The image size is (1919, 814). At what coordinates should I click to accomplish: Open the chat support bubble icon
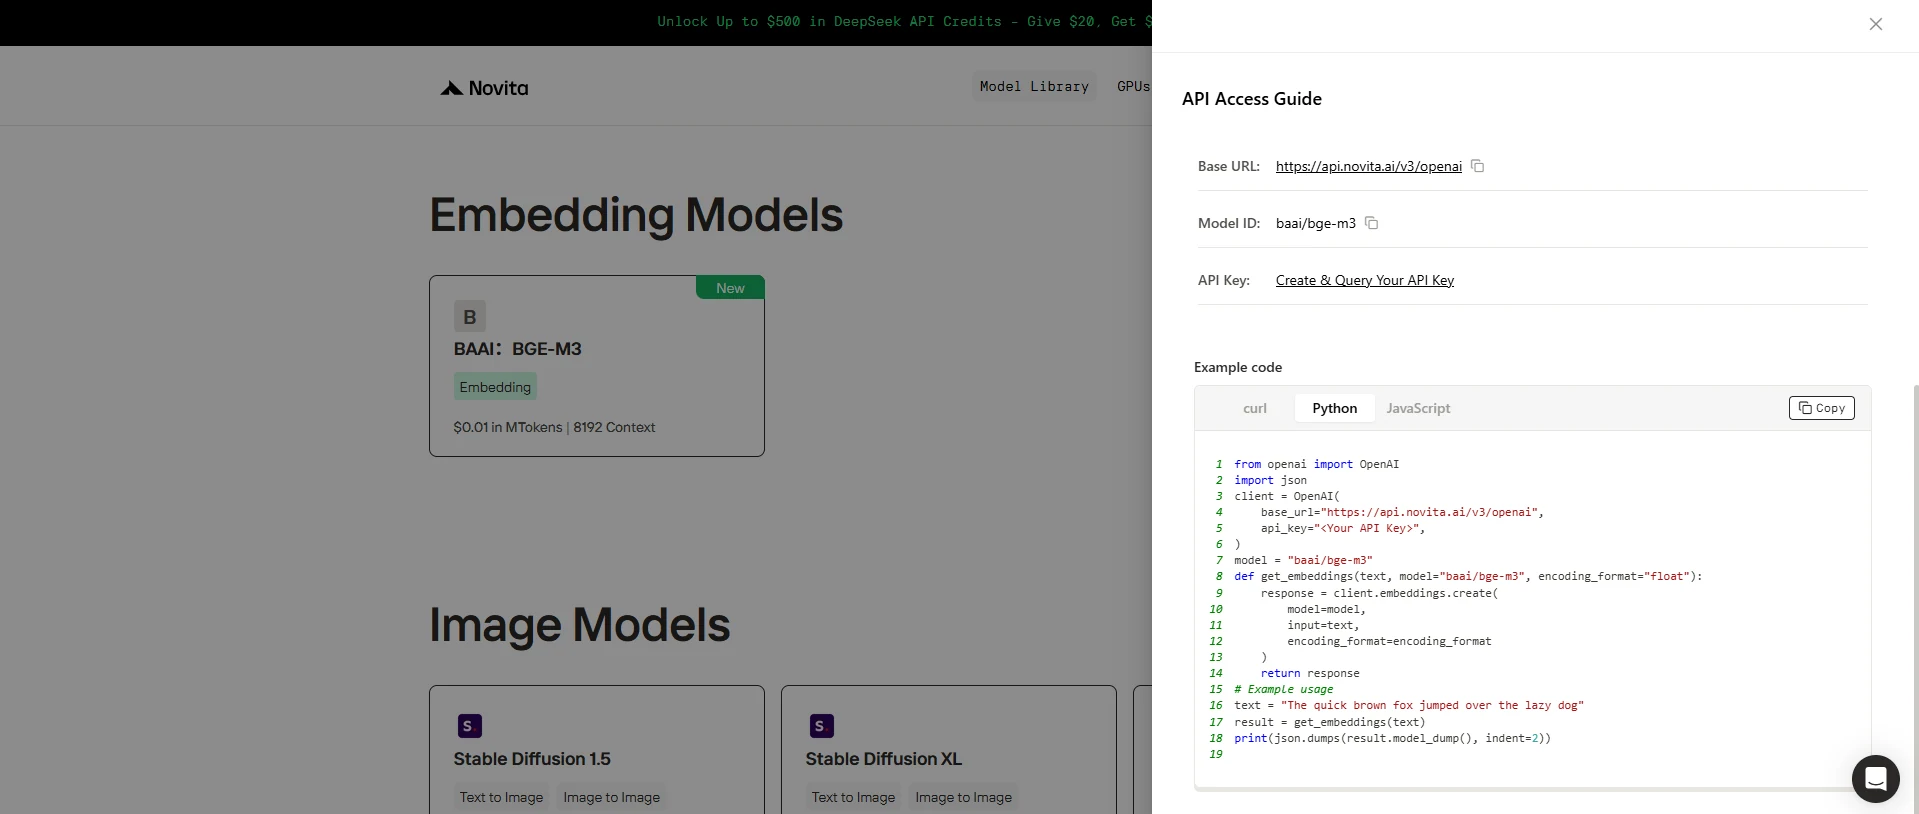click(1875, 778)
